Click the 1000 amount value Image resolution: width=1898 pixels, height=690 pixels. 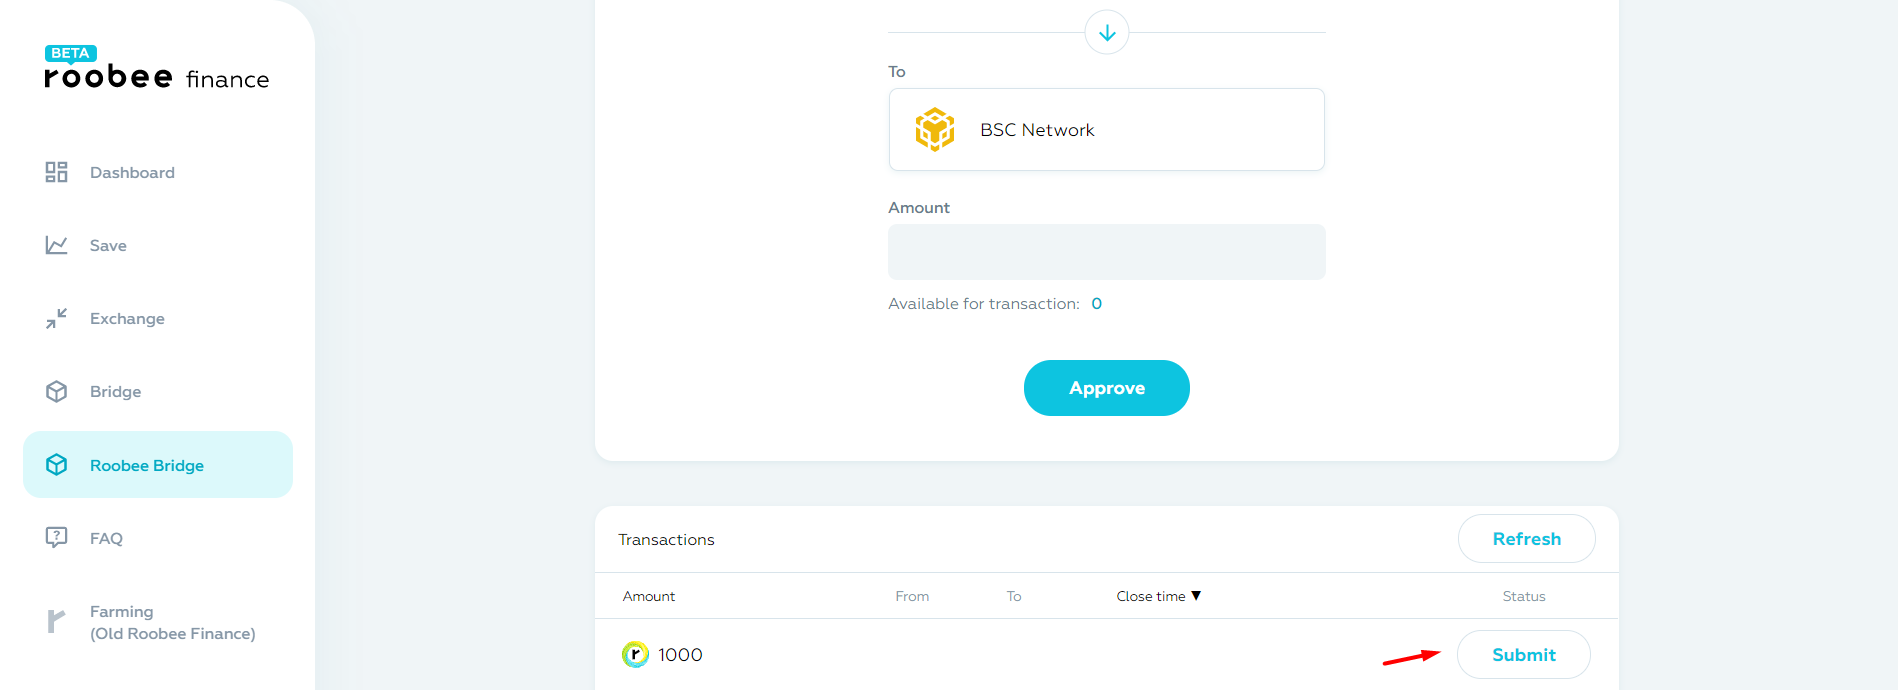tap(680, 655)
